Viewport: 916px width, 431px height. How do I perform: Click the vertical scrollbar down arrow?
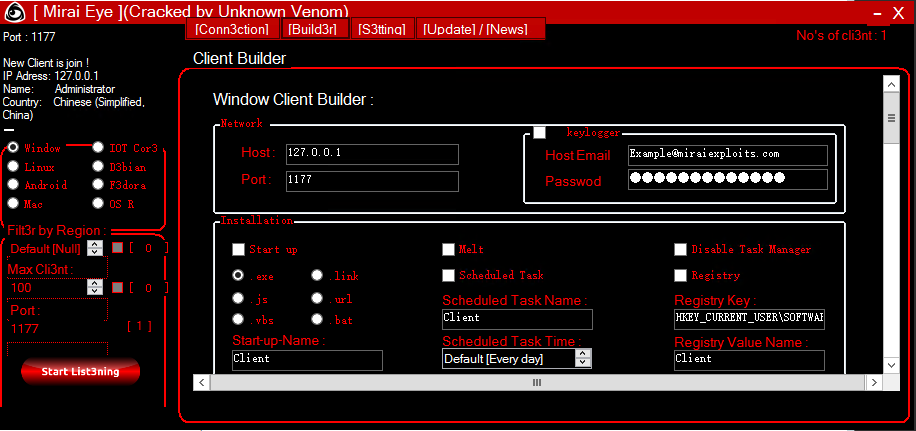(891, 365)
